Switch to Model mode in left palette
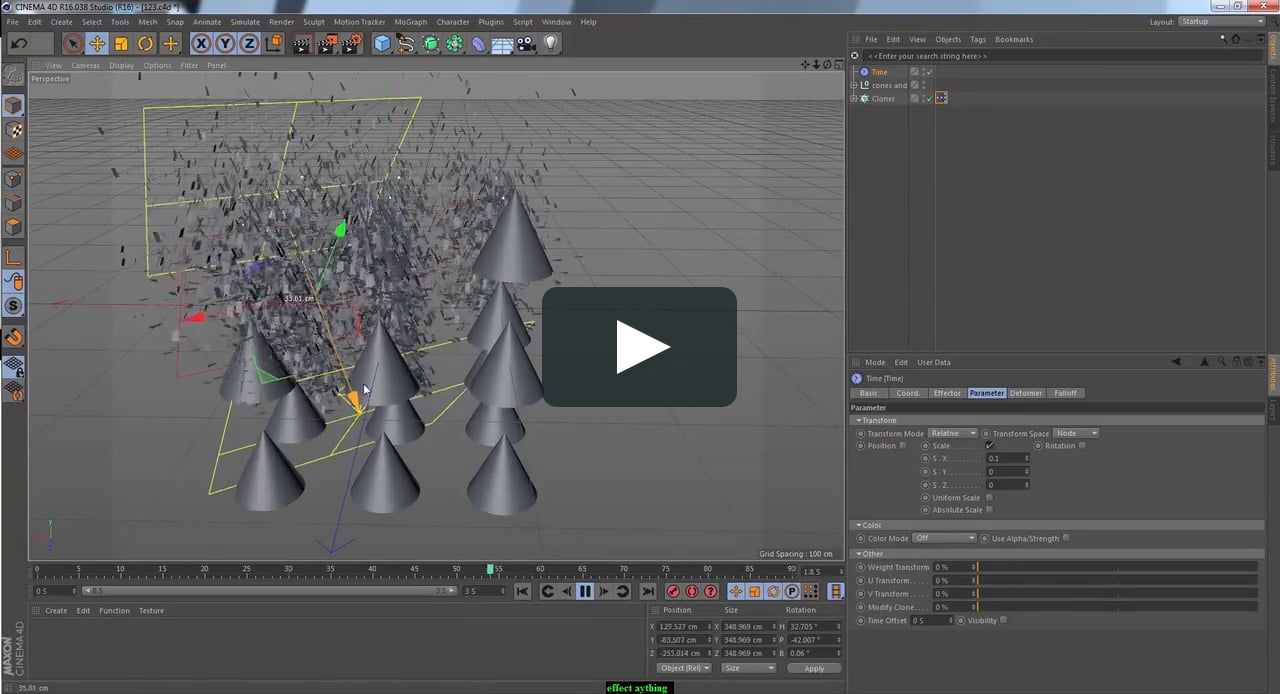 point(13,106)
